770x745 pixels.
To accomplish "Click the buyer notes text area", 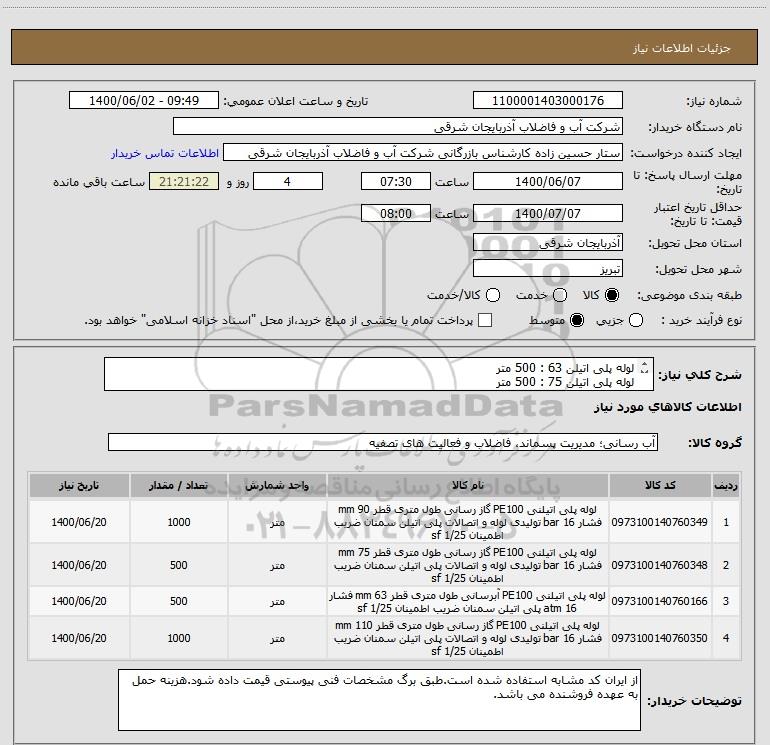I will 379,700.
